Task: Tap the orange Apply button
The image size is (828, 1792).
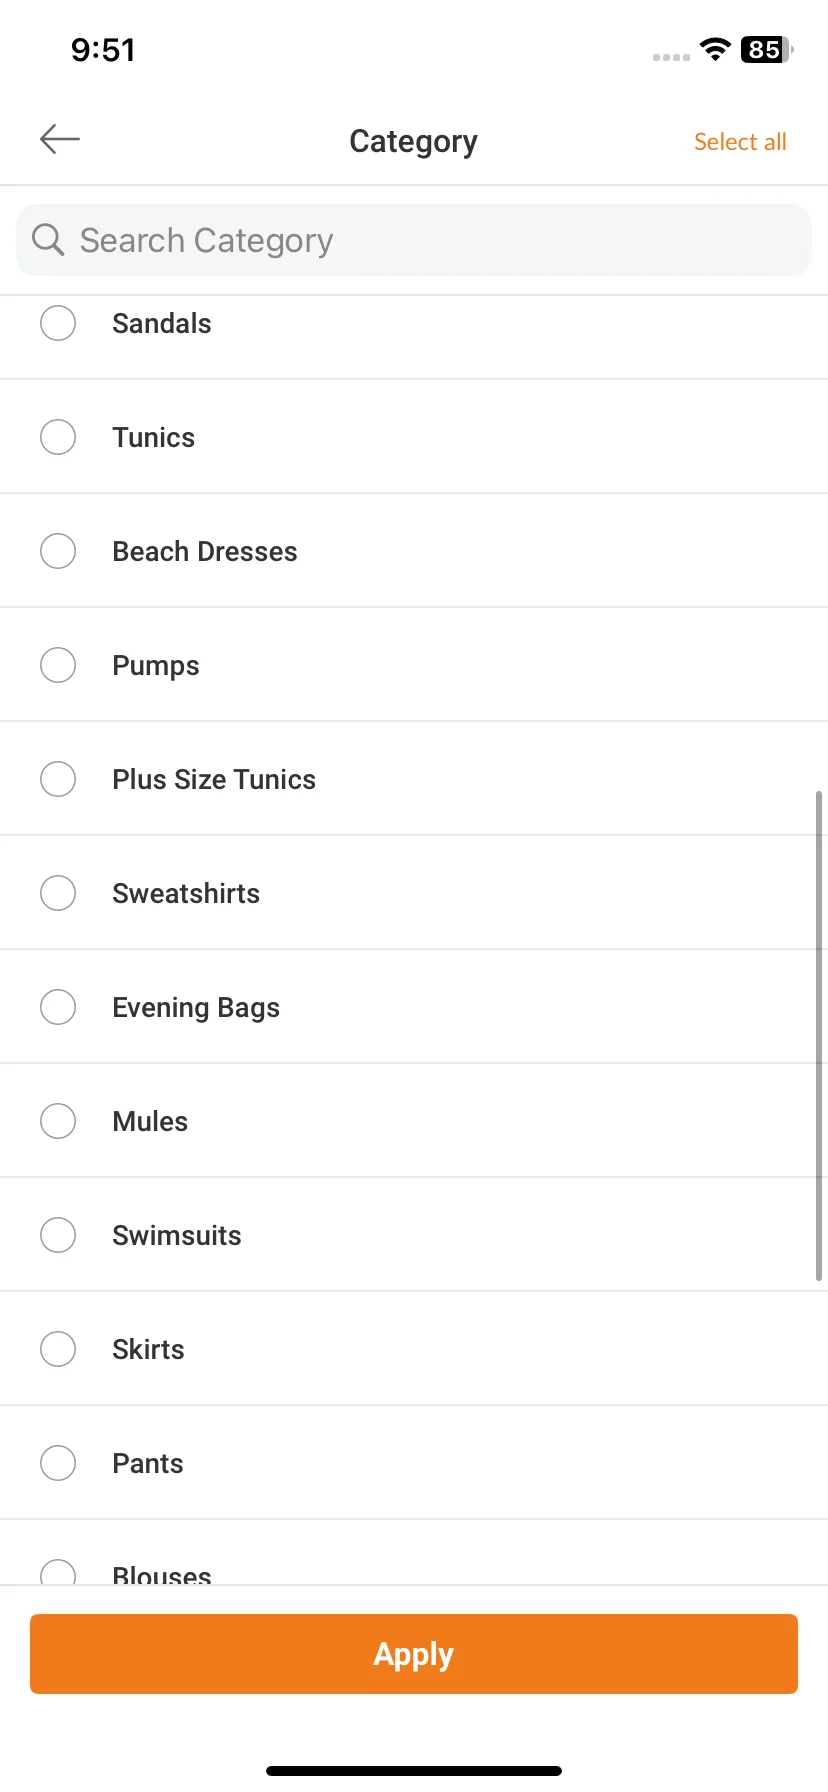Action: [414, 1654]
